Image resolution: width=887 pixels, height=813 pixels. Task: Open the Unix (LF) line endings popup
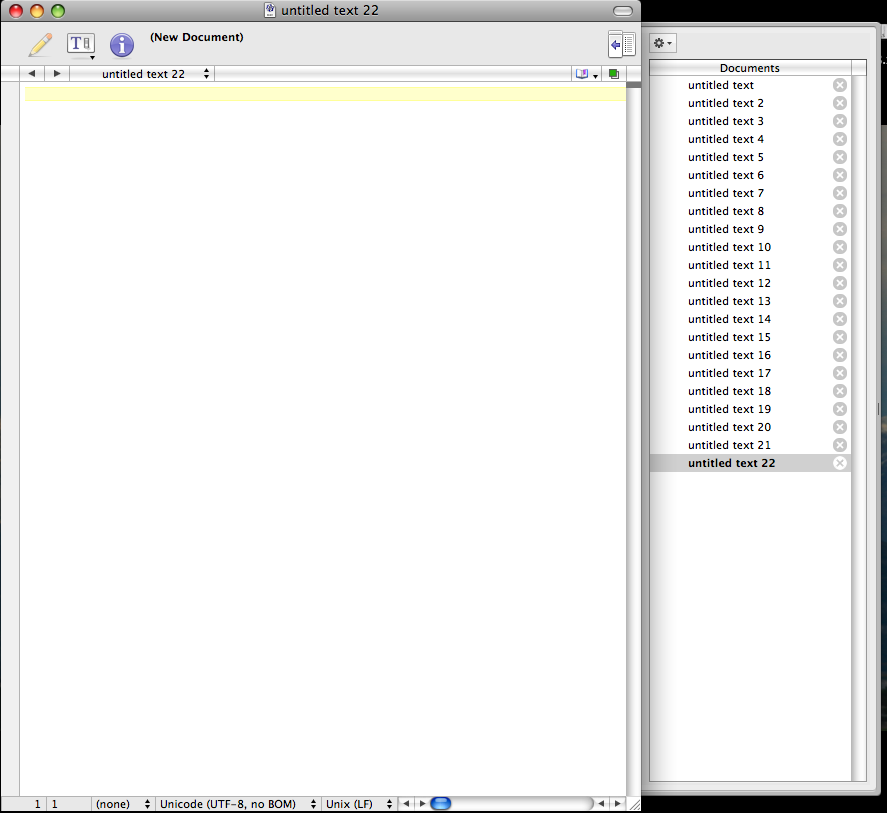[x=359, y=804]
